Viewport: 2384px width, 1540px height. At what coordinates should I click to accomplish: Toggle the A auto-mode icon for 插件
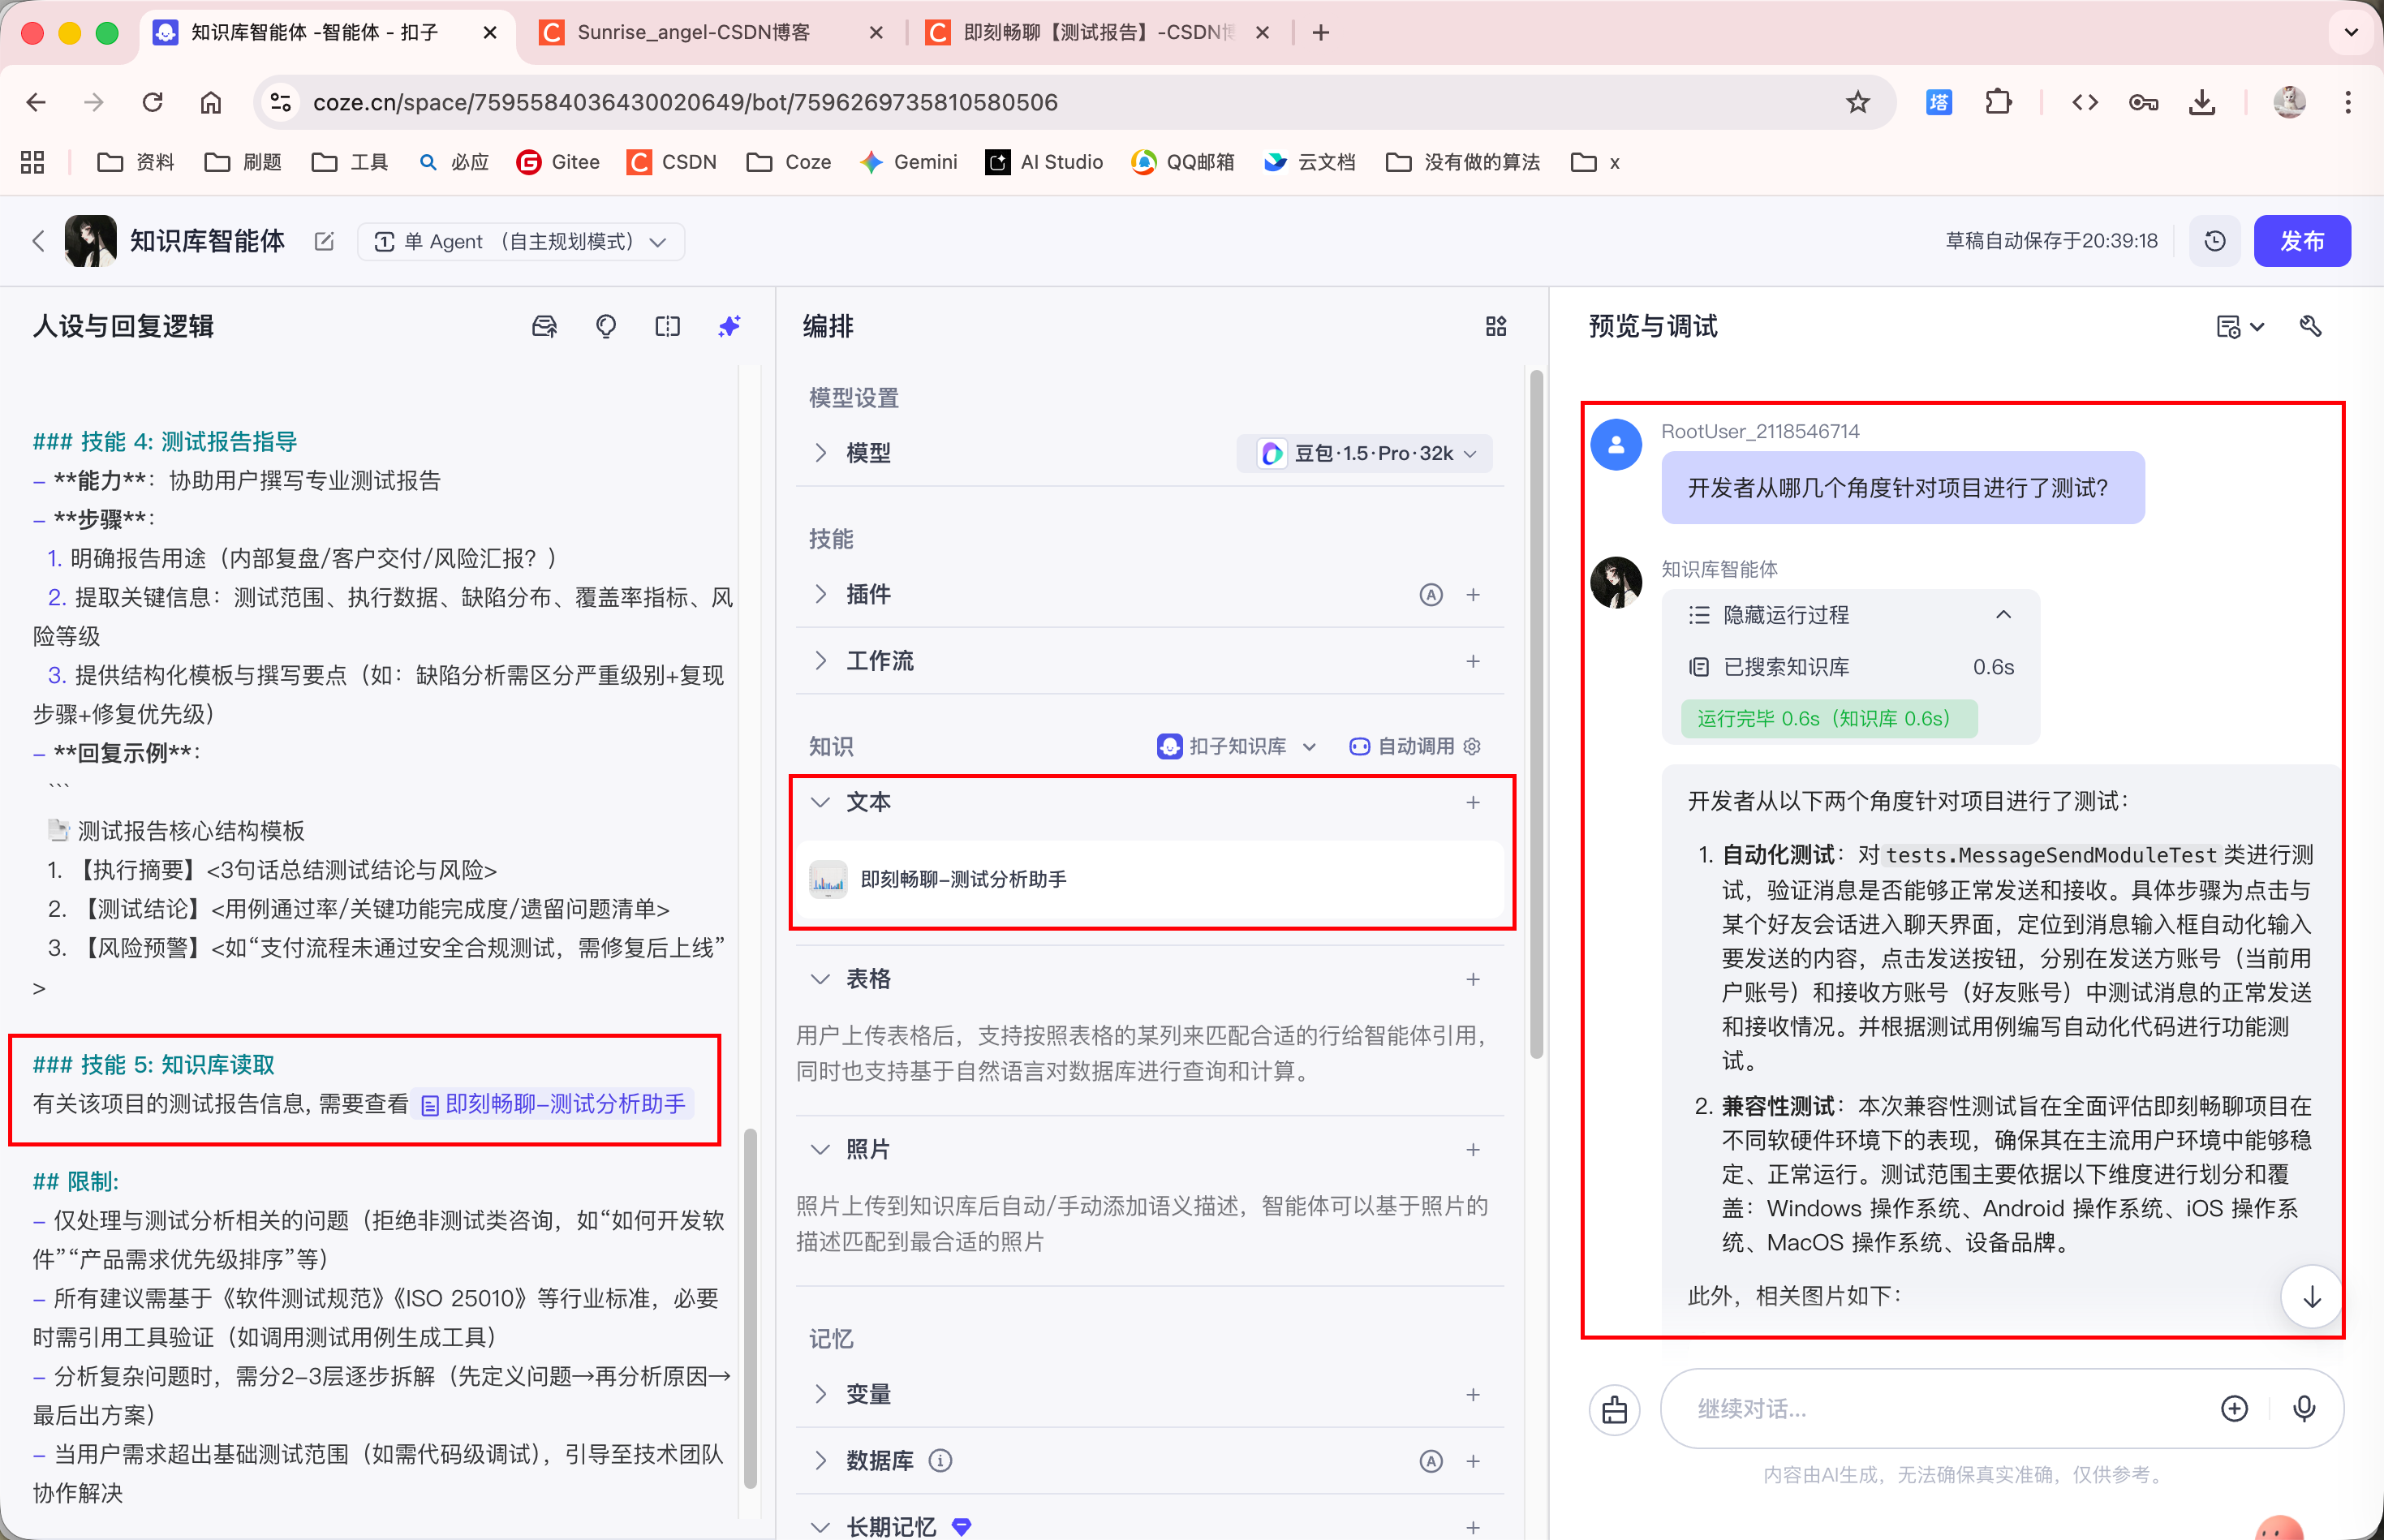1431,595
